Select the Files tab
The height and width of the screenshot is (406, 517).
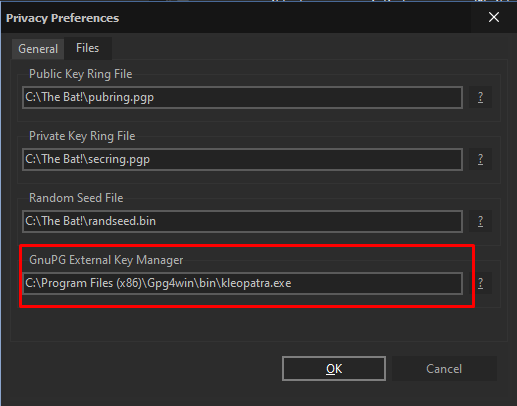[x=88, y=48]
